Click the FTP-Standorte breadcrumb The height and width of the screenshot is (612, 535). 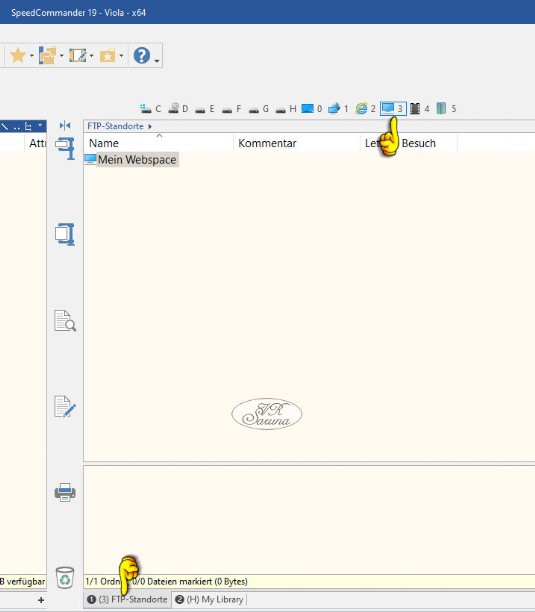click(115, 126)
